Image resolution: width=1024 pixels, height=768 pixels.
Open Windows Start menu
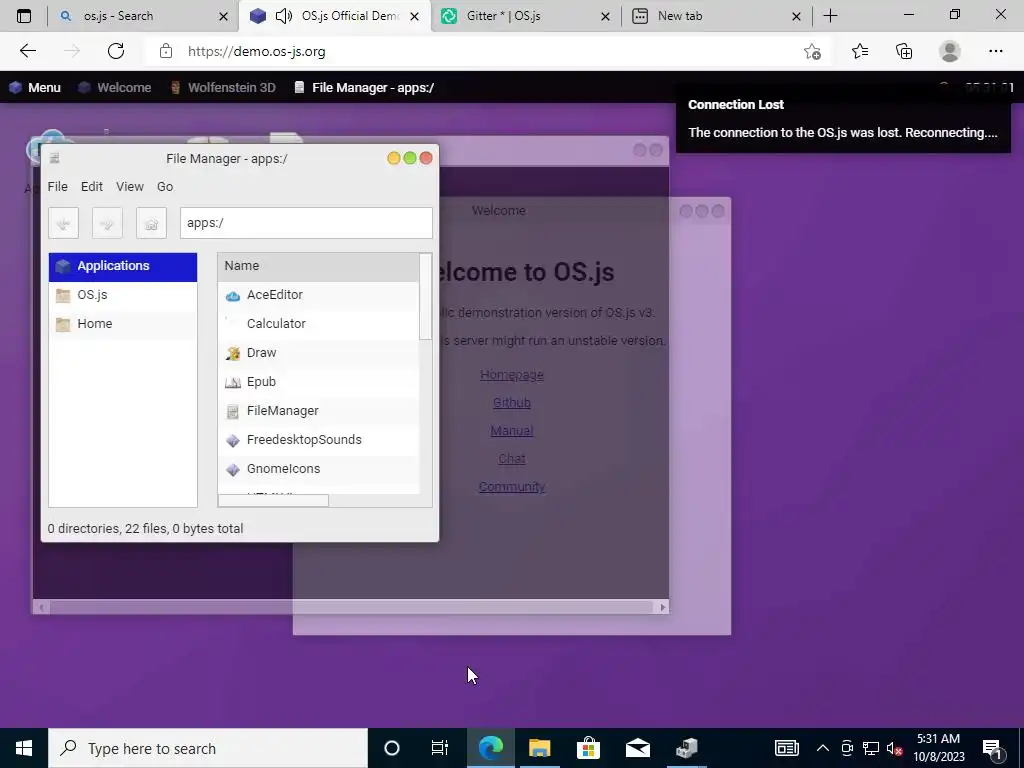(x=24, y=748)
